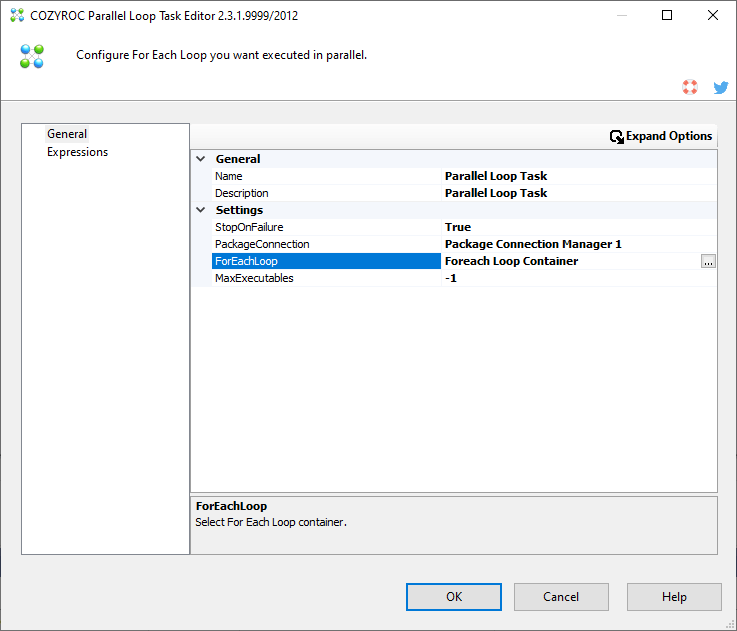737x631 pixels.
Task: Edit the Description property value
Action: [570, 193]
